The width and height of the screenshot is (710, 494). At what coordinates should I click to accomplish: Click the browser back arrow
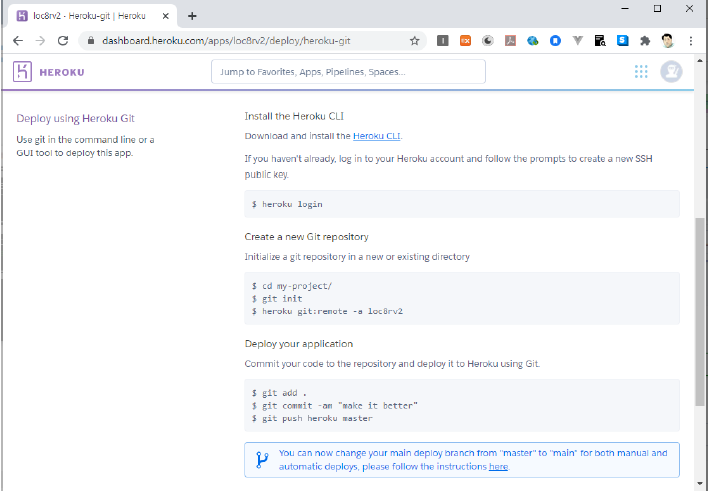(18, 41)
